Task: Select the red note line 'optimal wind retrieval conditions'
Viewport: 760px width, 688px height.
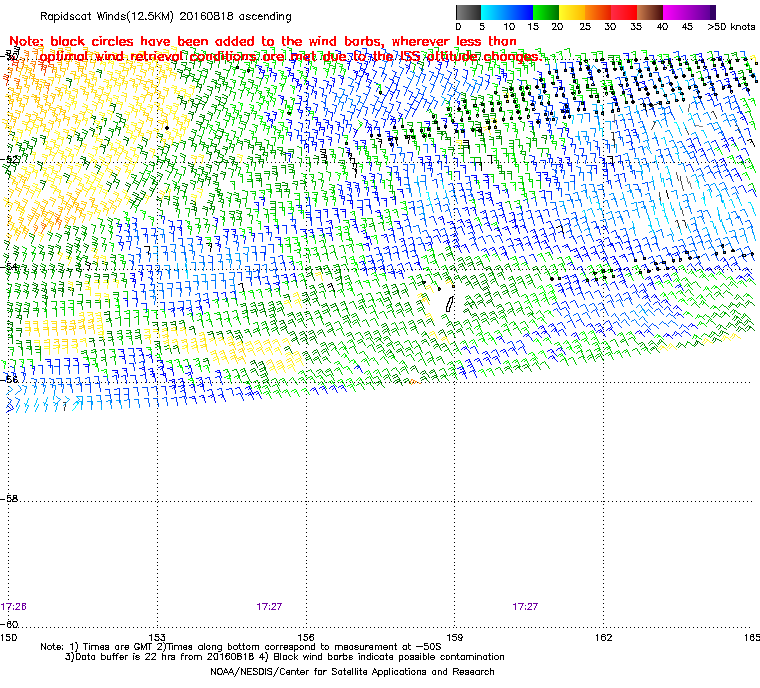Action: coord(290,57)
